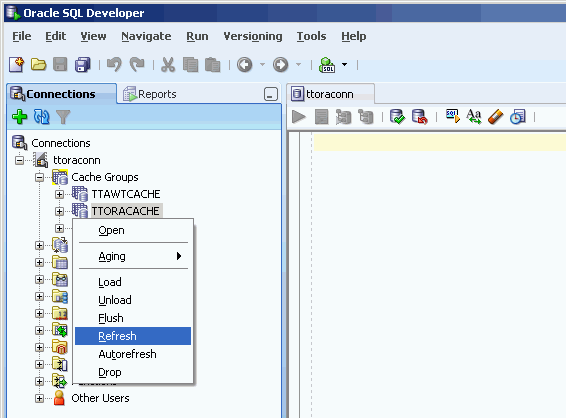Click the SQL History clock icon
The width and height of the screenshot is (566, 418).
click(x=518, y=117)
